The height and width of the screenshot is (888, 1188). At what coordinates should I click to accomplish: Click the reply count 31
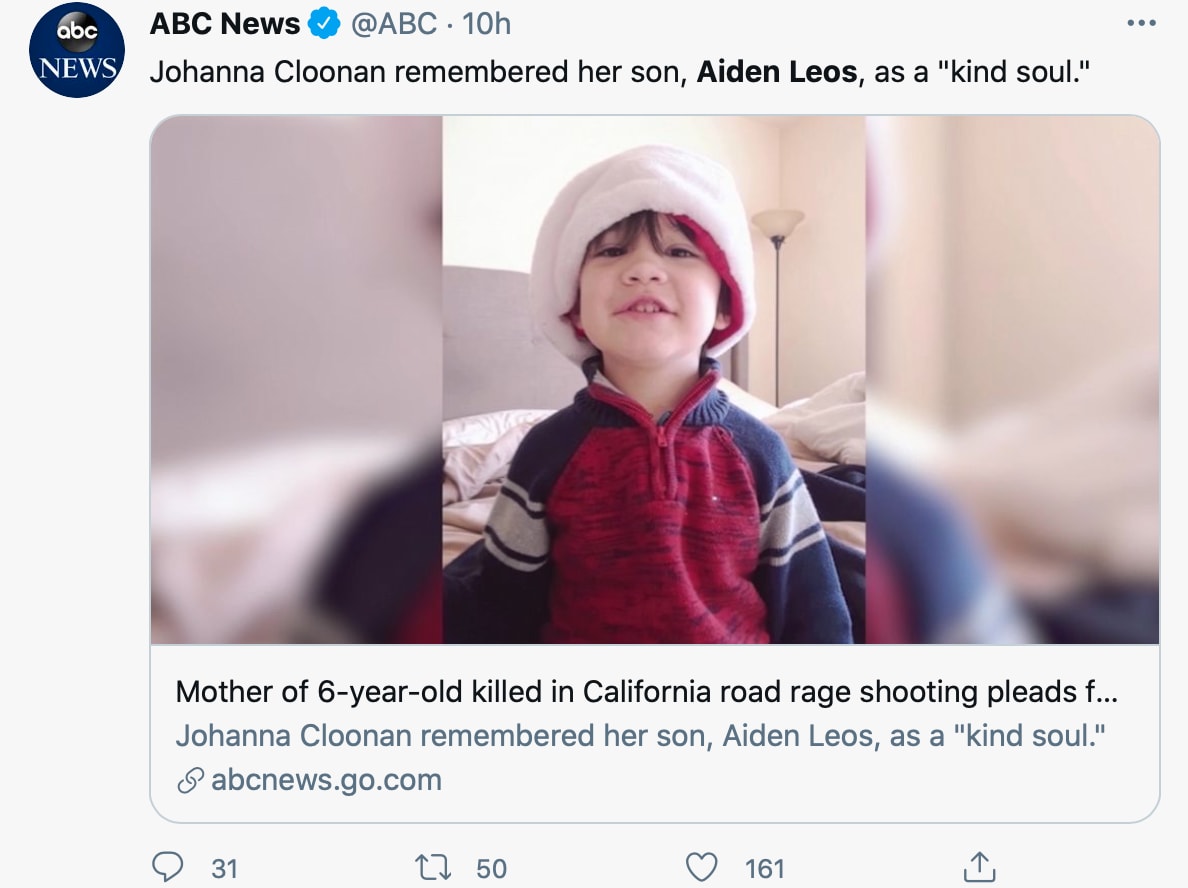pyautogui.click(x=225, y=868)
